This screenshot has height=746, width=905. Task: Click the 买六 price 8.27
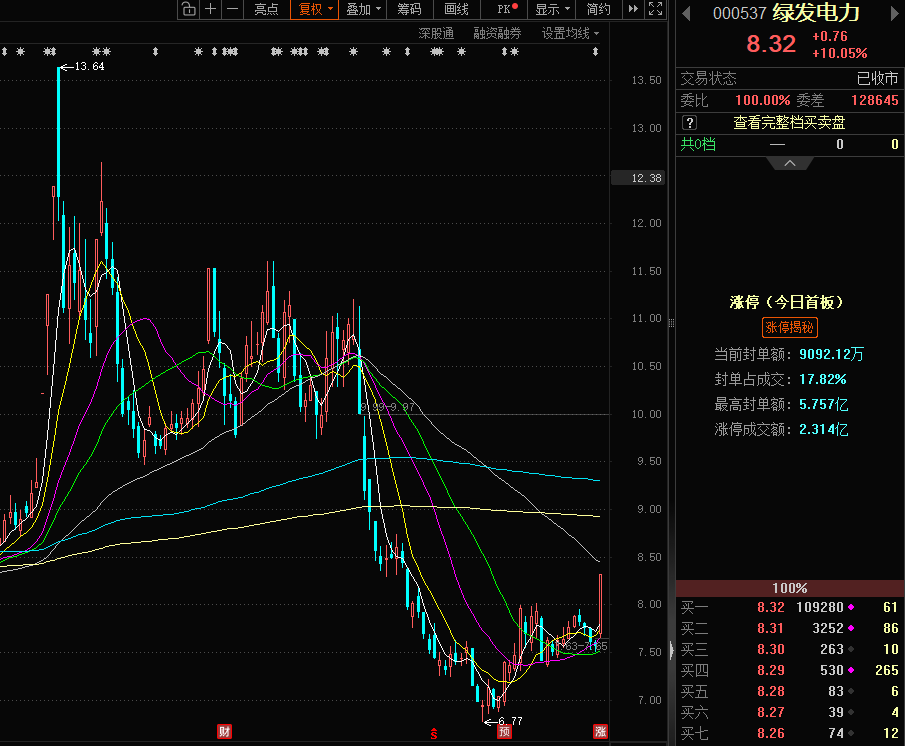pos(771,713)
